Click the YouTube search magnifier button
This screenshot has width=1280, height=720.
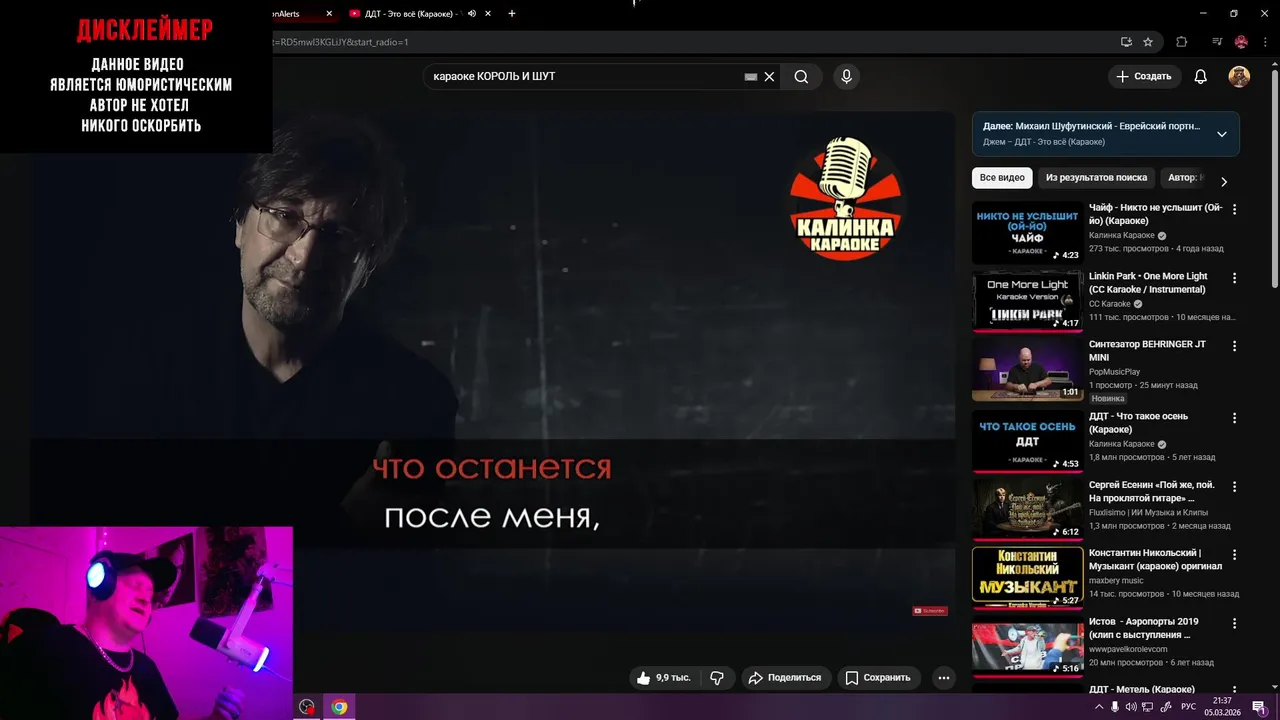(x=801, y=77)
